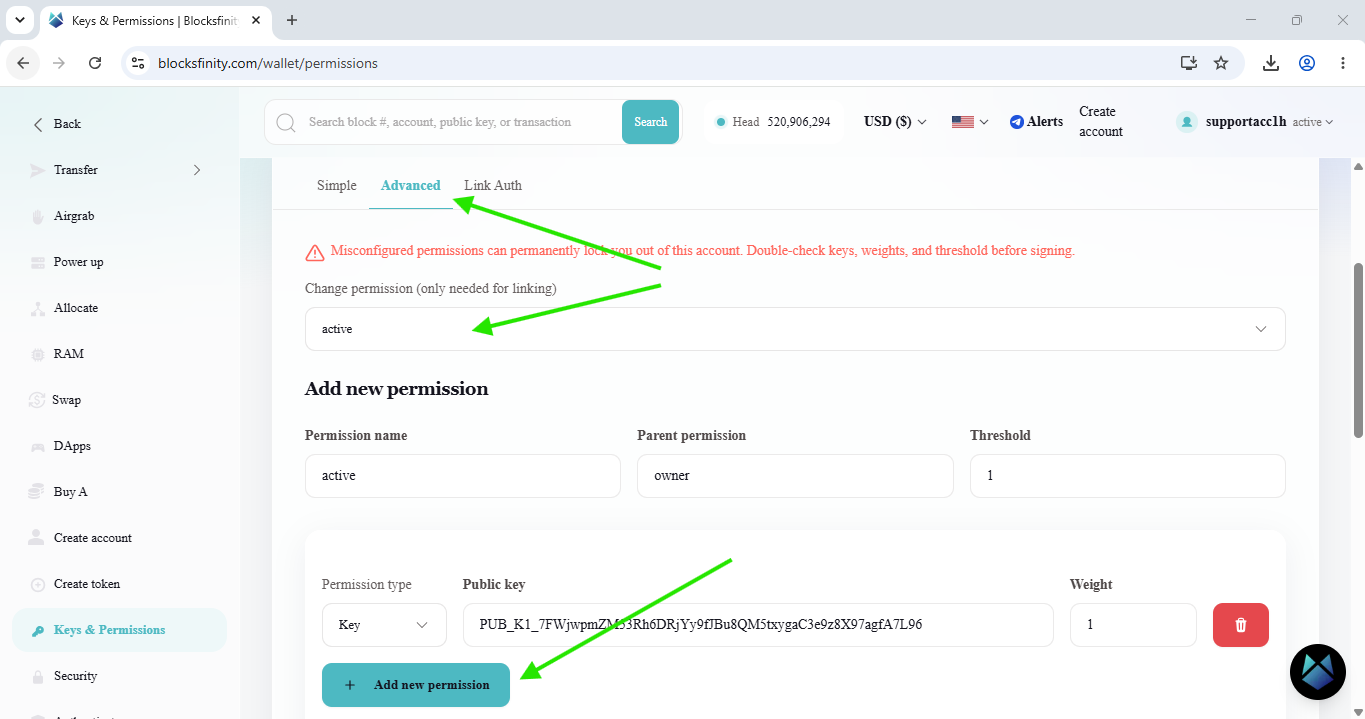
Task: Click the Search button
Action: [x=650, y=122]
